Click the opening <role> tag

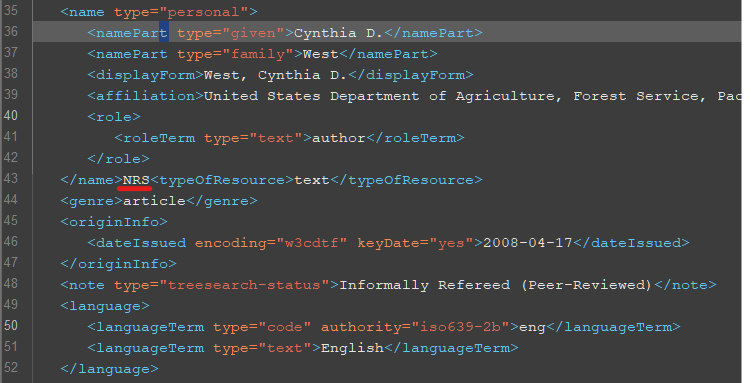[114, 117]
